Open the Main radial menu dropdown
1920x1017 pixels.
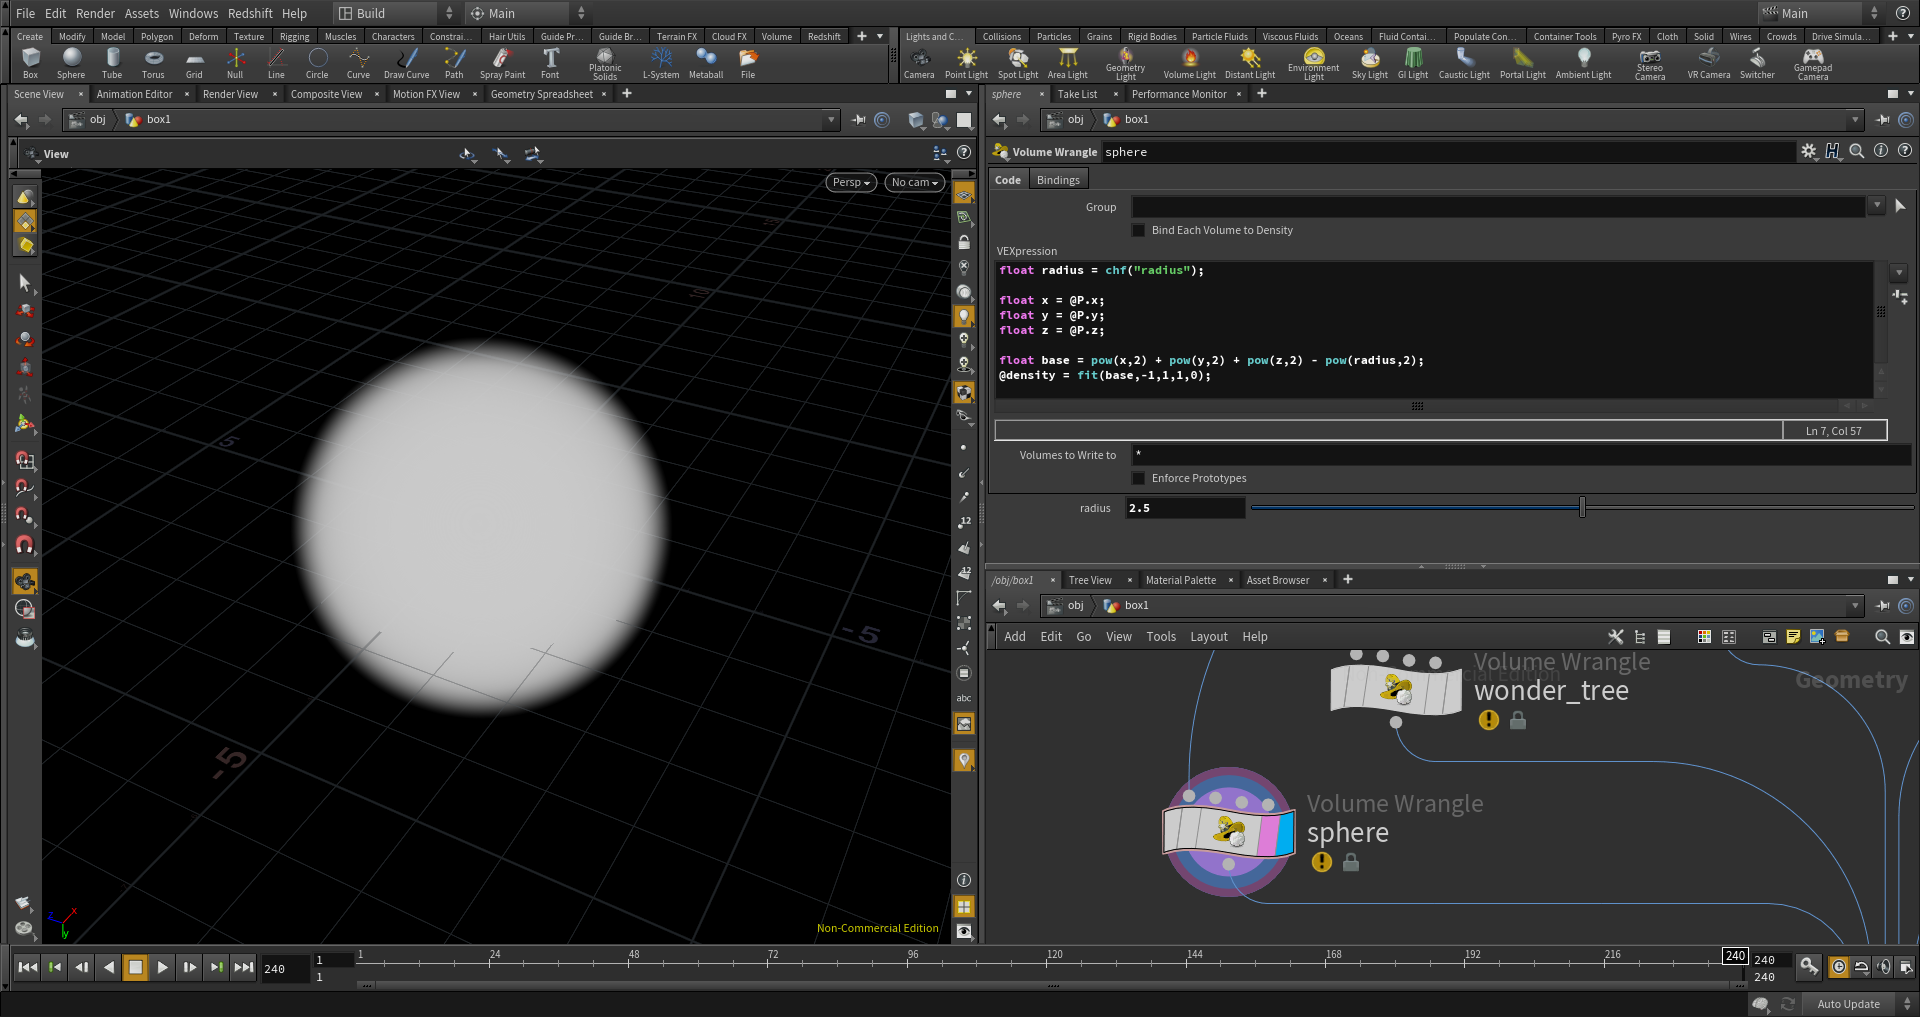(x=529, y=13)
